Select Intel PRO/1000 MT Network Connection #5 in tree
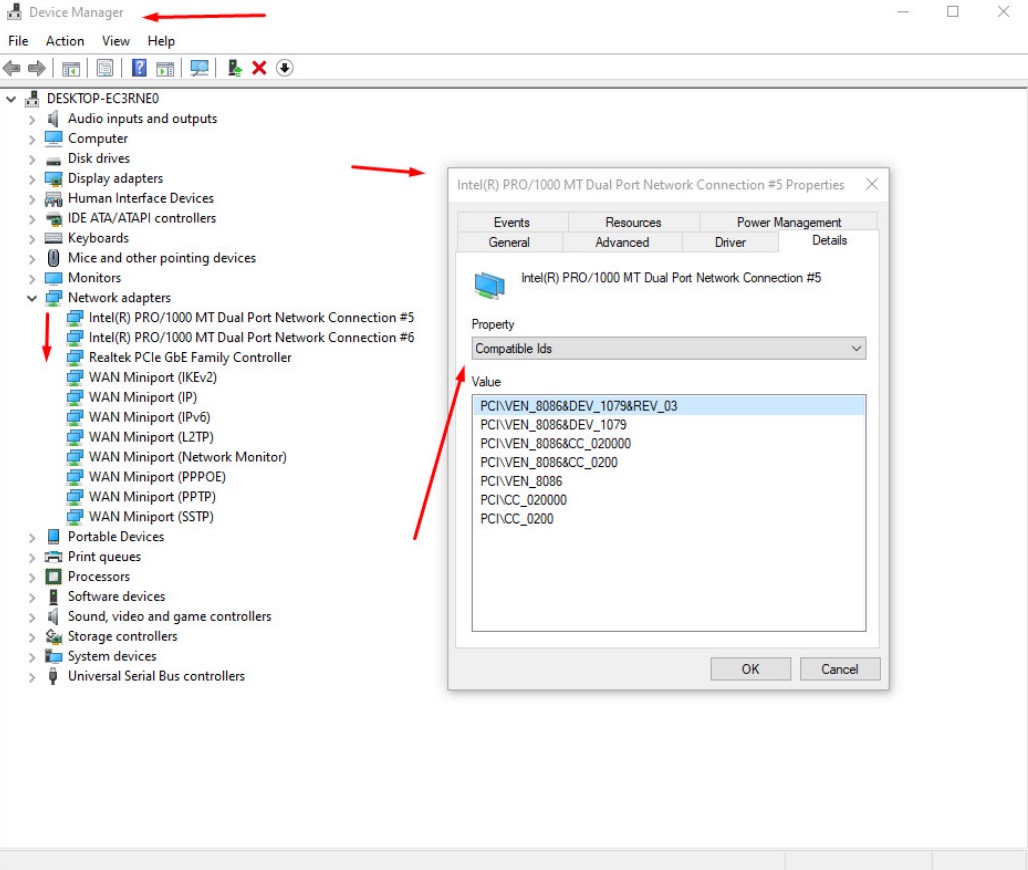 (251, 317)
